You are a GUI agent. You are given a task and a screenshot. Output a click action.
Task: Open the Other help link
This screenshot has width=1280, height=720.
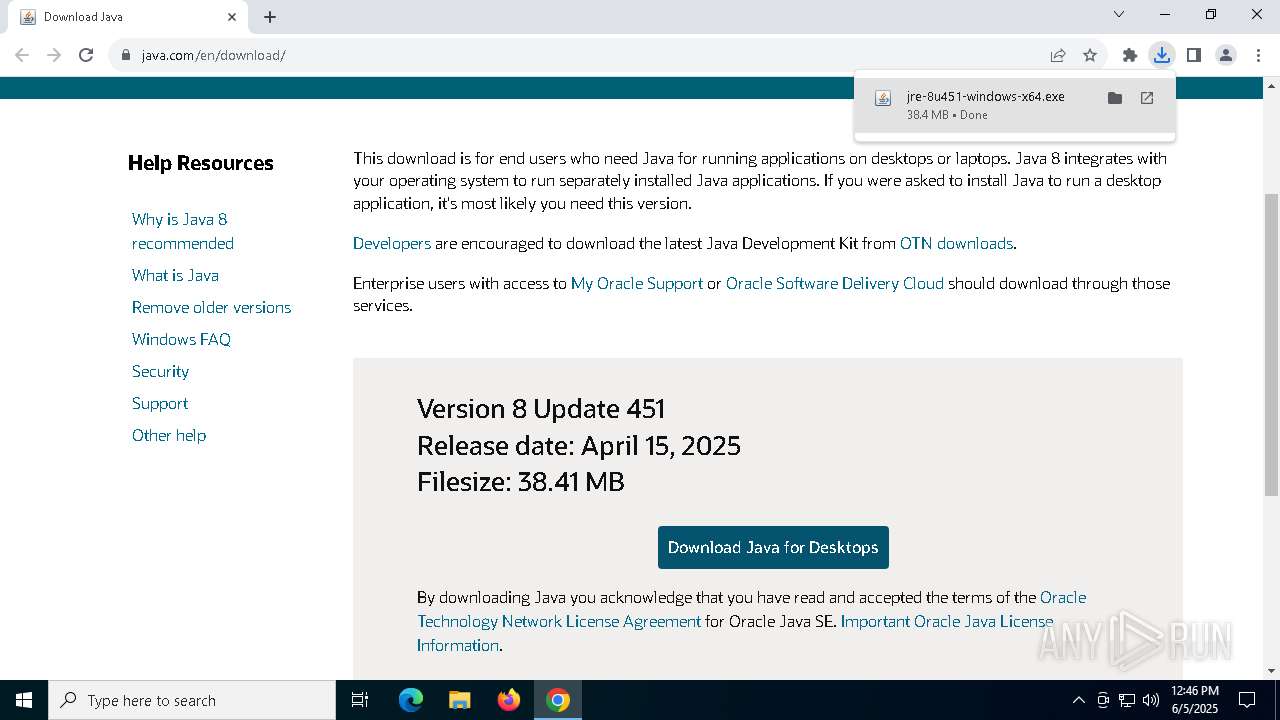tap(169, 435)
